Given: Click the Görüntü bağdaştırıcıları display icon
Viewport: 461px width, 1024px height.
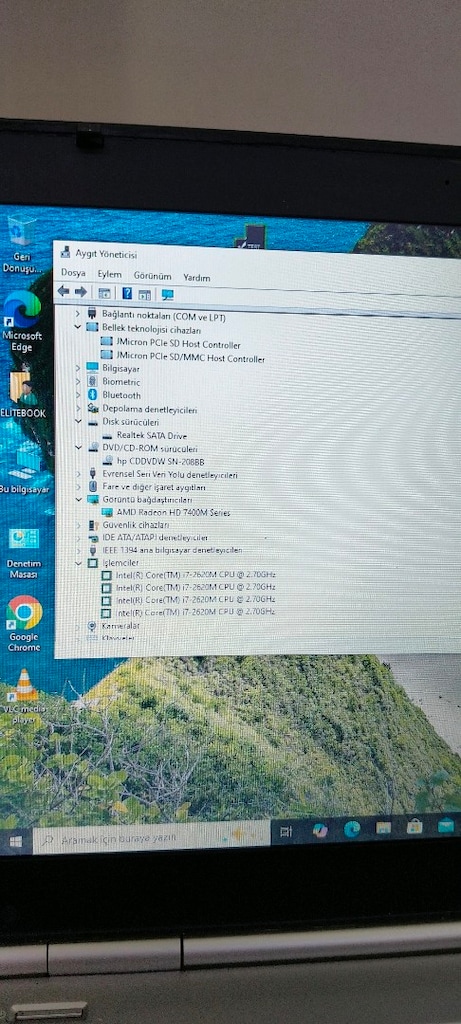Looking at the screenshot, I should tap(92, 499).
